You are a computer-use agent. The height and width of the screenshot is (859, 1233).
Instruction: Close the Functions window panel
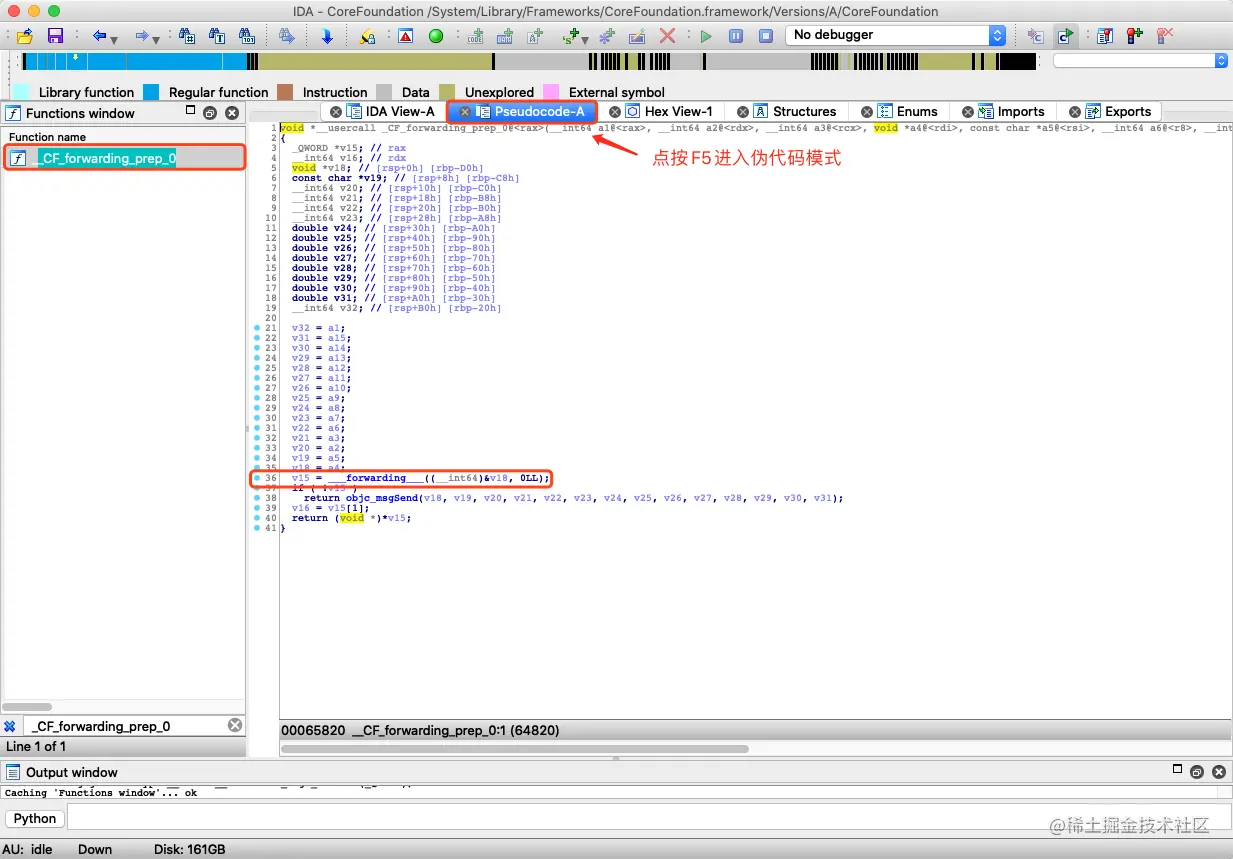[x=232, y=113]
